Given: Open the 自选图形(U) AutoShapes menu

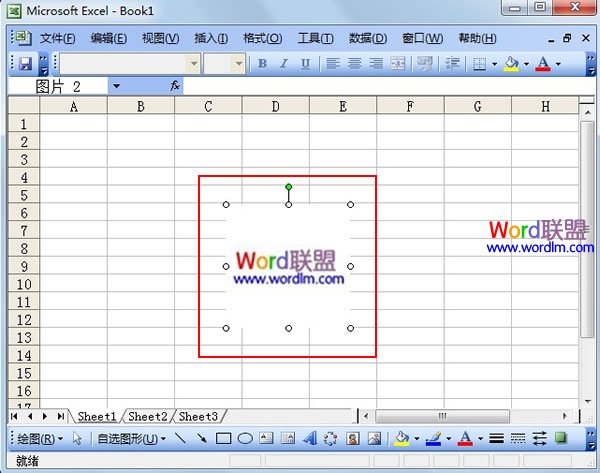Looking at the screenshot, I should [132, 439].
